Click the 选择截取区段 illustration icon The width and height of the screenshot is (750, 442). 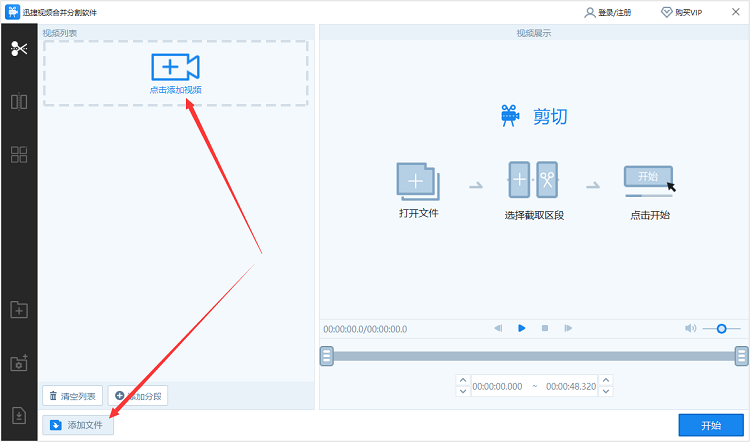533,180
